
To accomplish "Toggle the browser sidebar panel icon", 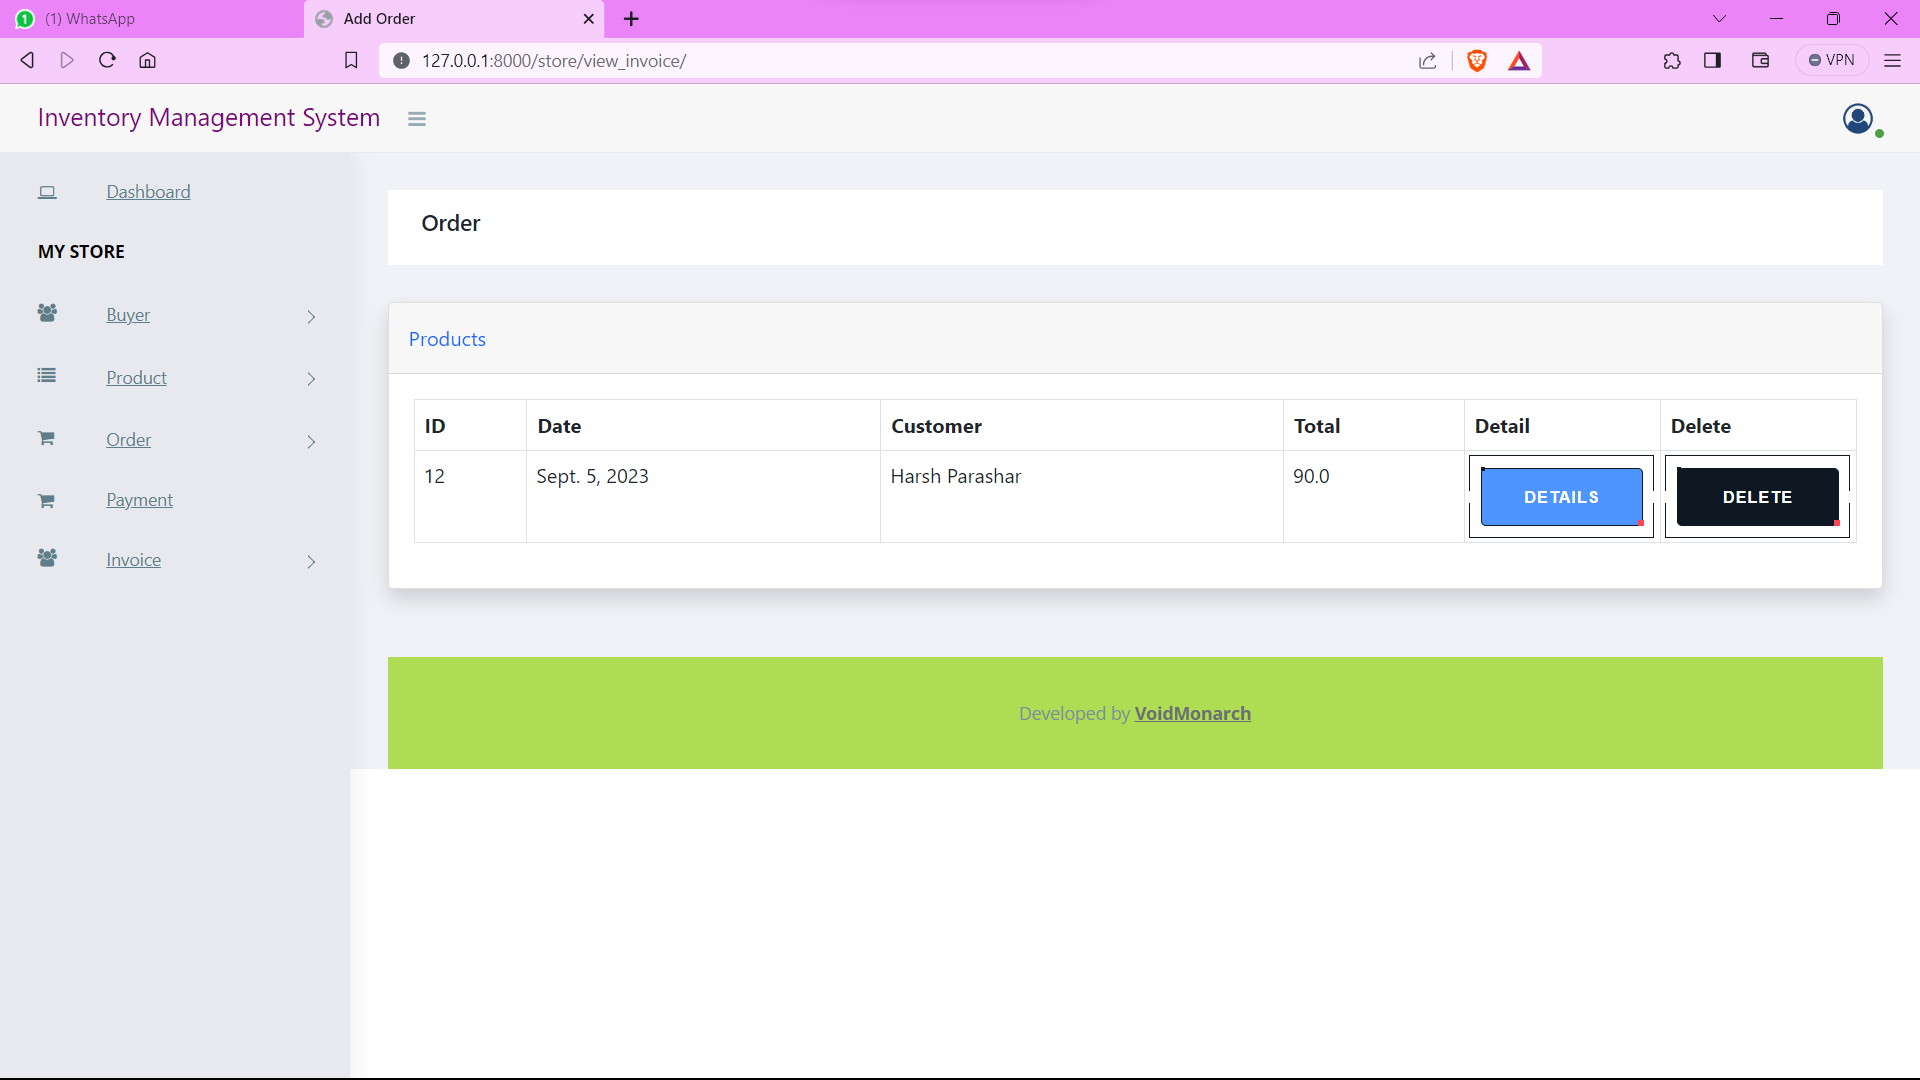I will [1713, 61].
